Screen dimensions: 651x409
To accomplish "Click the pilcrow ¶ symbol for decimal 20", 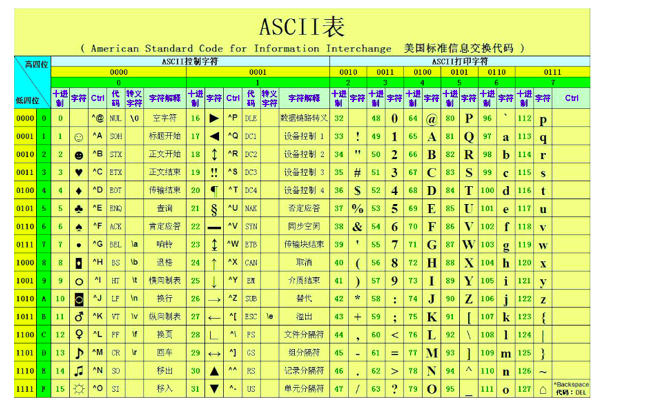I will (214, 191).
